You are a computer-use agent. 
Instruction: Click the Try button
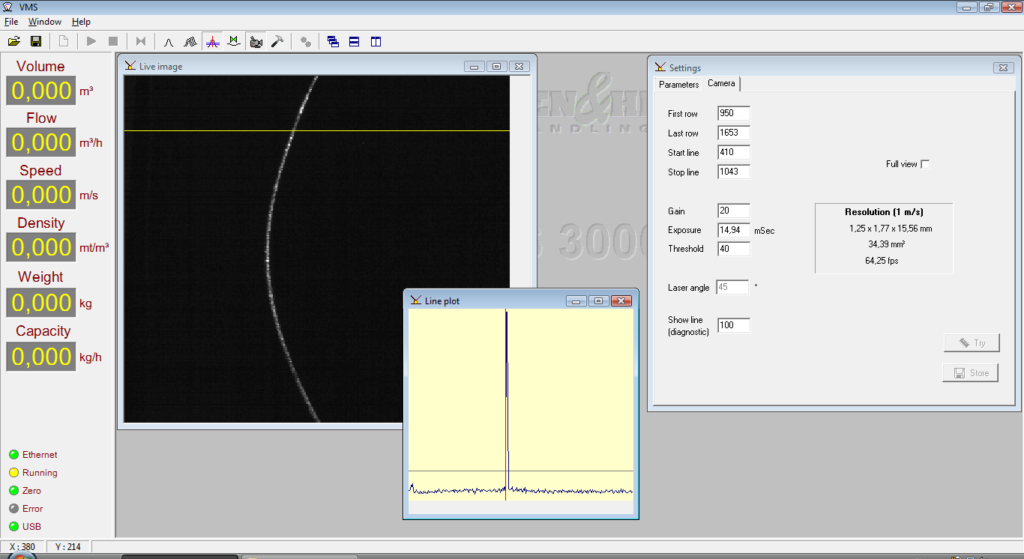tap(971, 343)
